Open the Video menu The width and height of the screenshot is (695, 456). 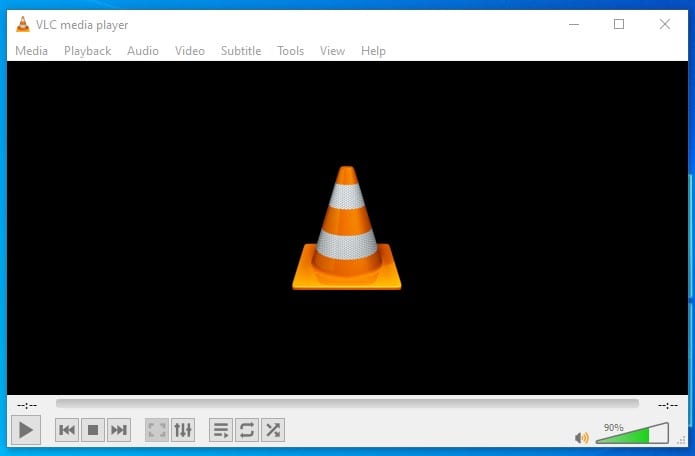click(190, 51)
